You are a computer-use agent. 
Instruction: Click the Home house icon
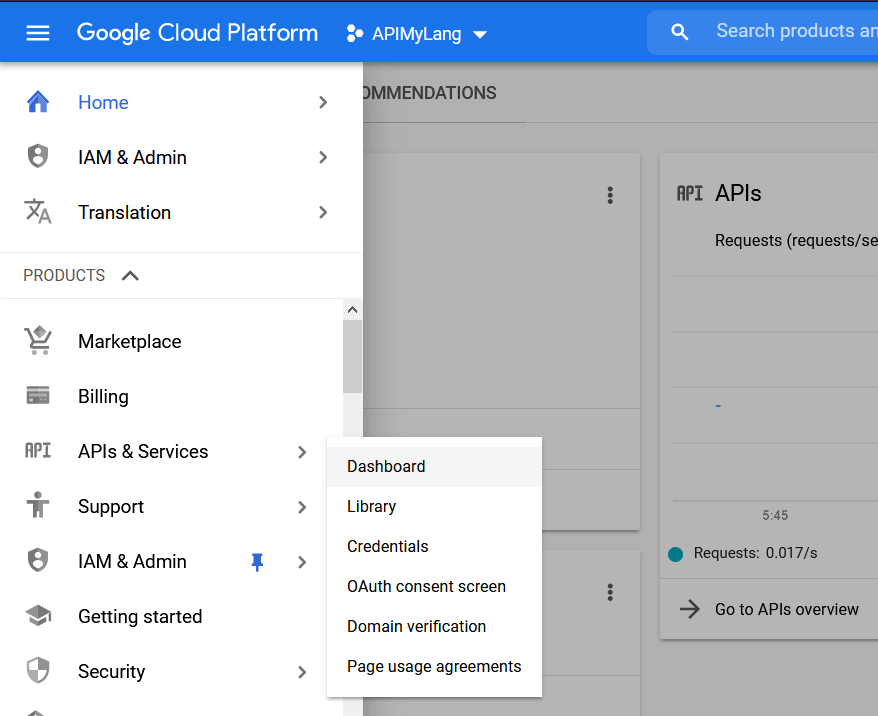click(38, 102)
